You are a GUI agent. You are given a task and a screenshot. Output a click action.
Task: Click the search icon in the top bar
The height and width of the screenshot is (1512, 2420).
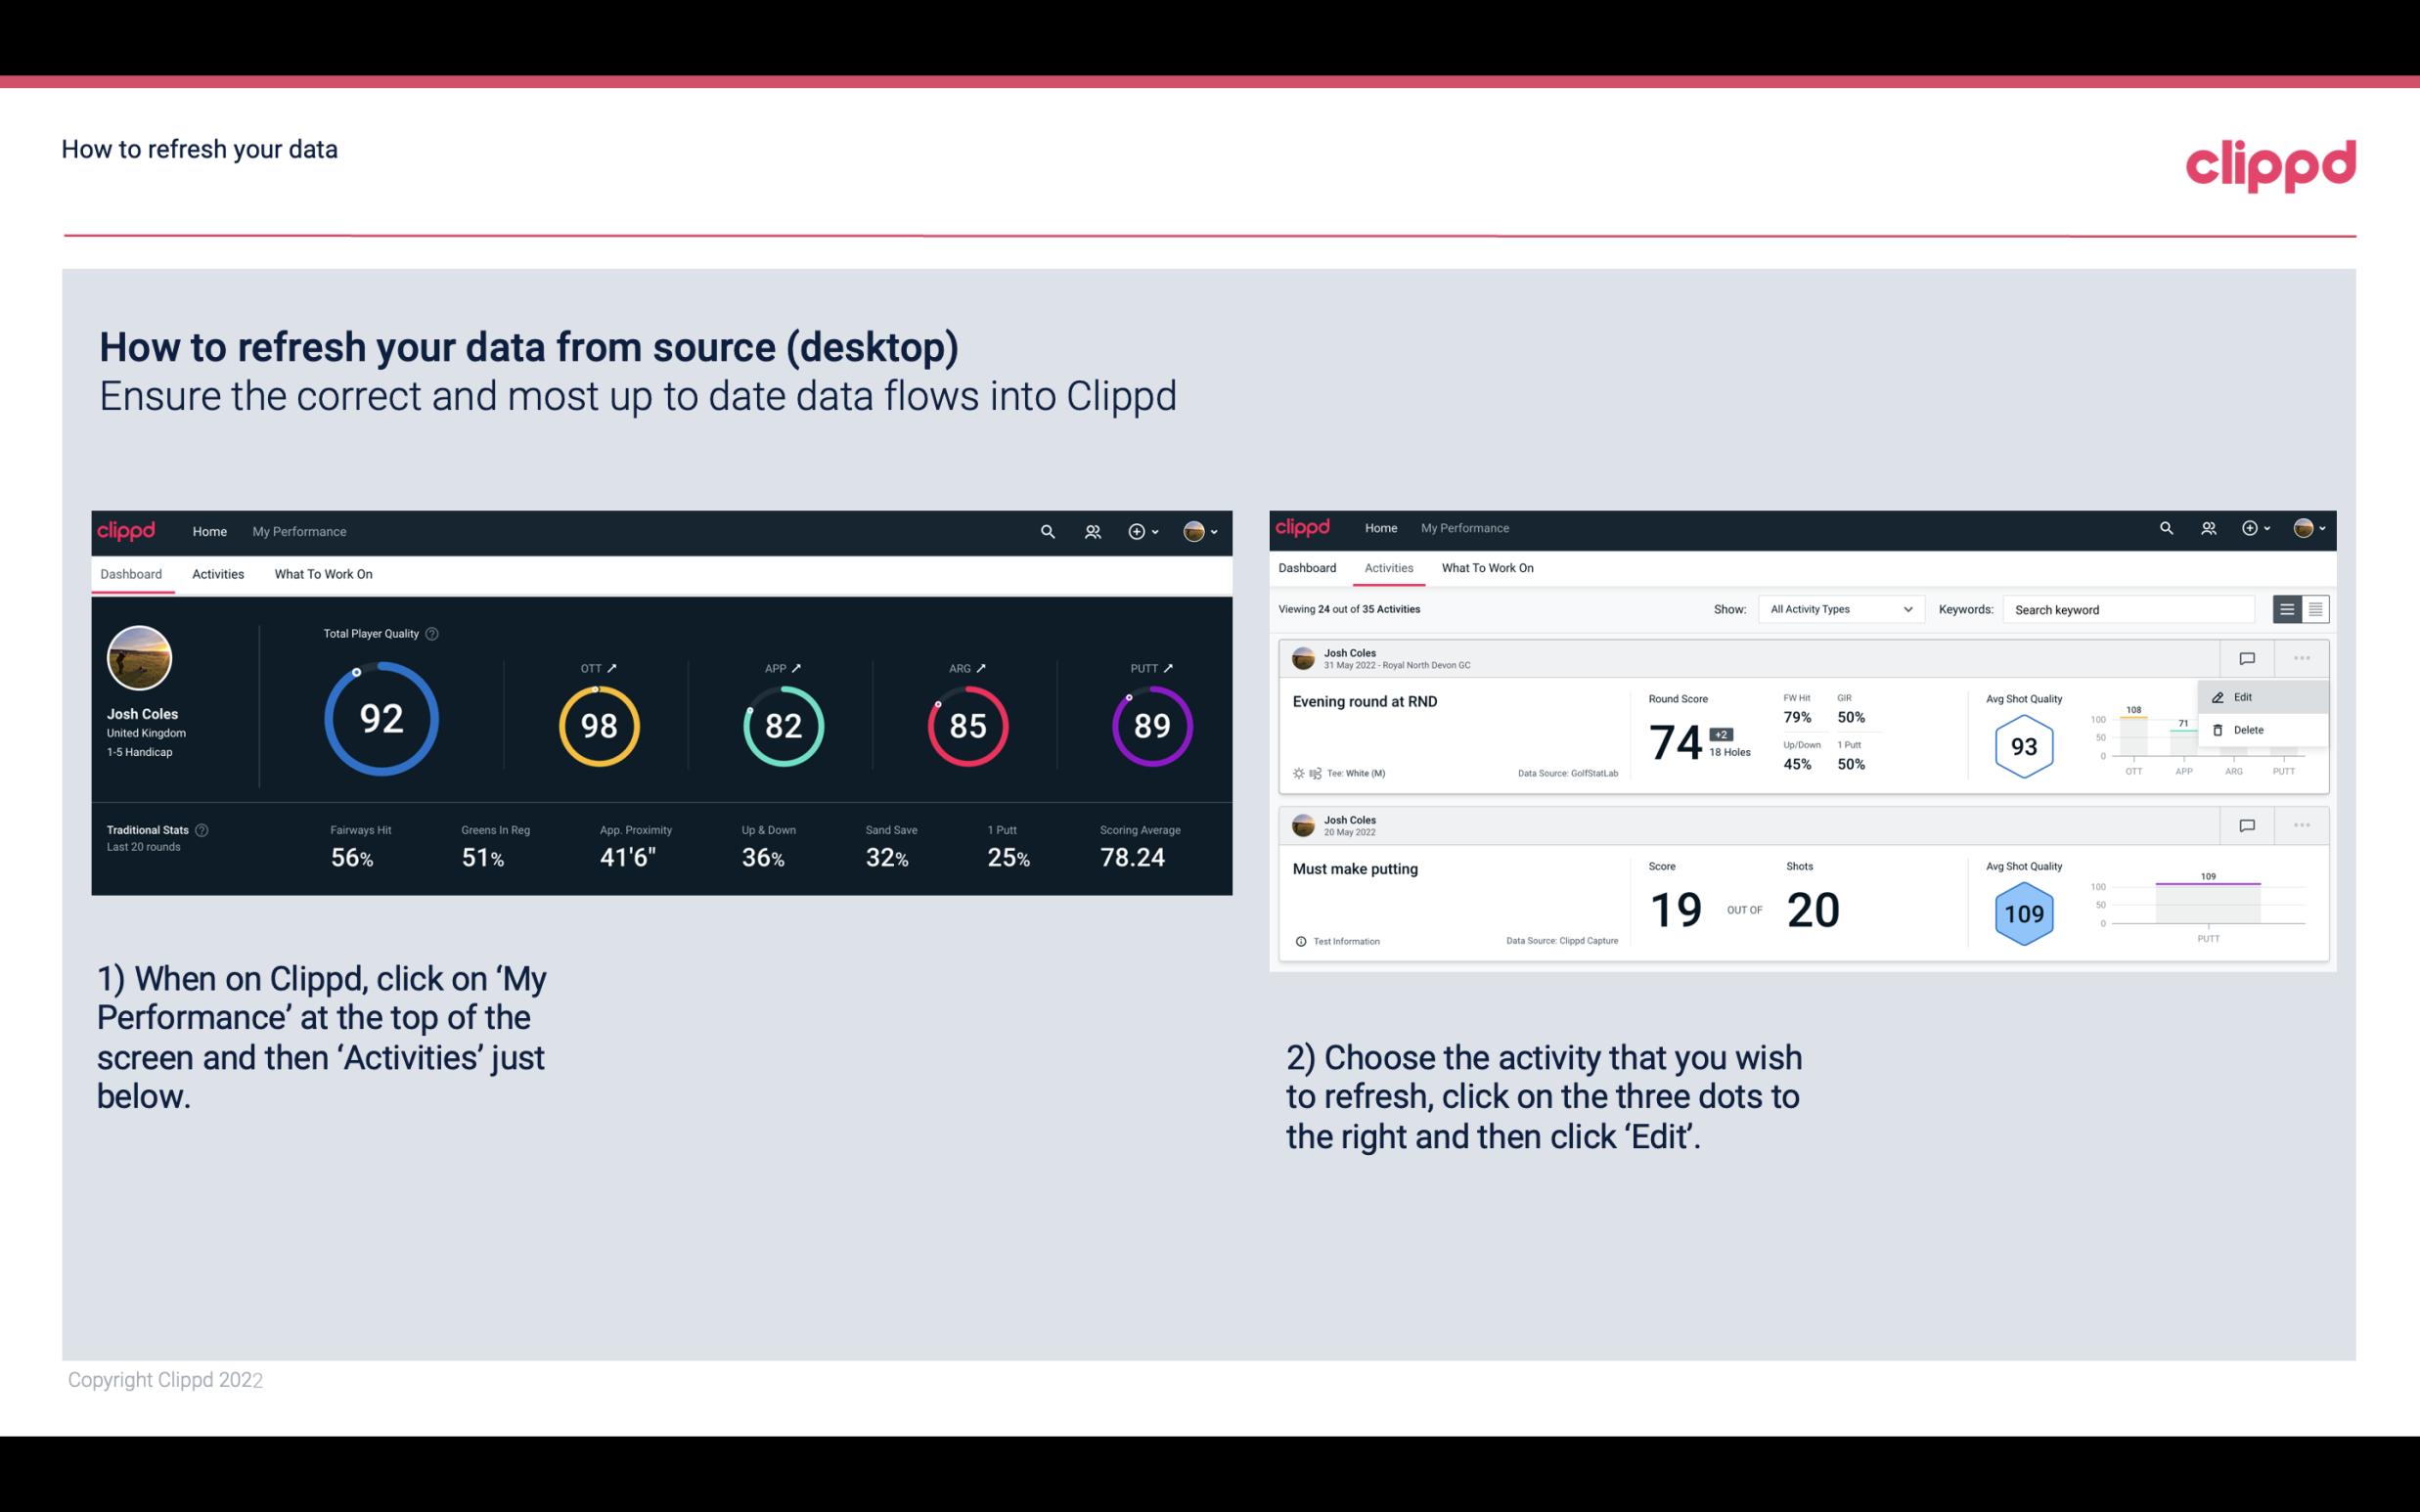tap(1046, 529)
